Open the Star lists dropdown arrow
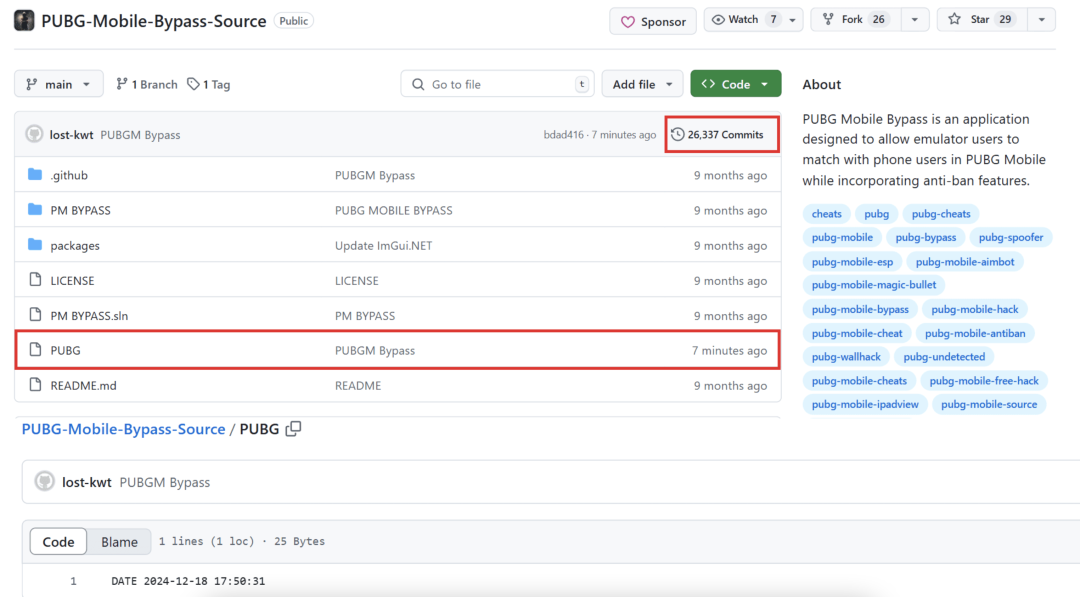 [x=1041, y=20]
